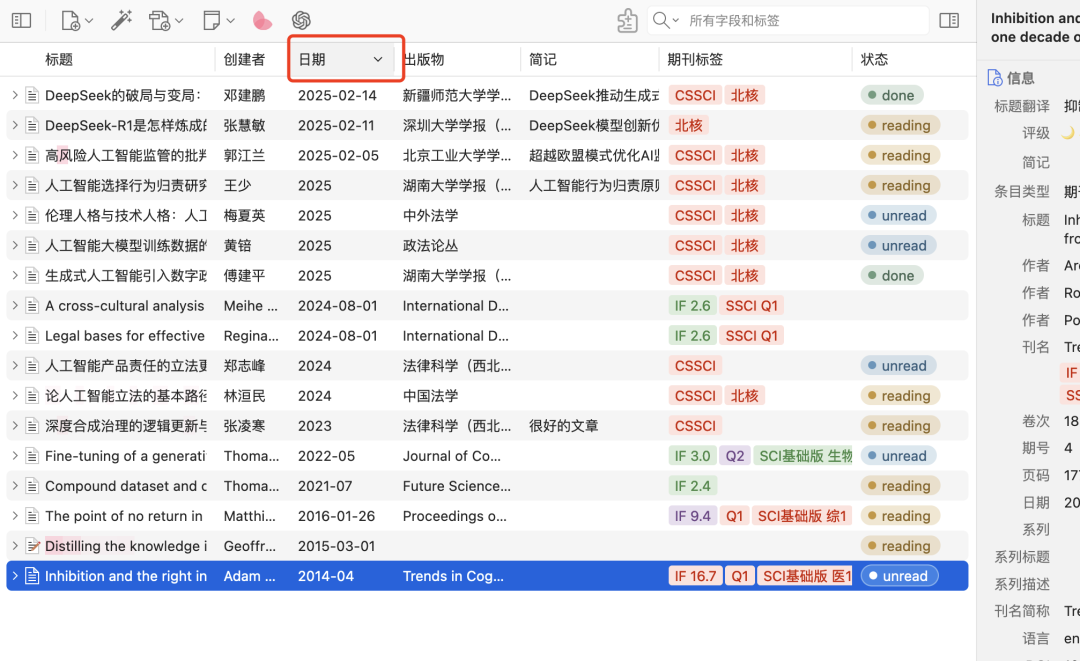The height and width of the screenshot is (661, 1080).
Task: Click the IF 16.7 tag in selected row
Action: tap(695, 576)
